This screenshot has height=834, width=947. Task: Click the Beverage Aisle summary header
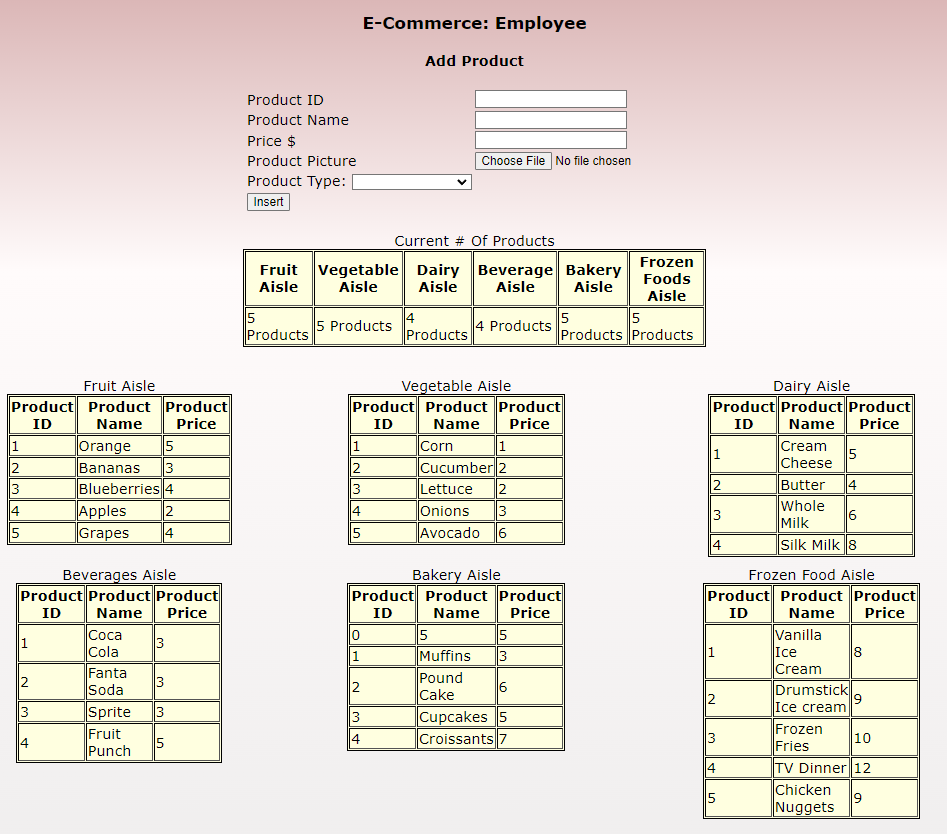[x=515, y=278]
